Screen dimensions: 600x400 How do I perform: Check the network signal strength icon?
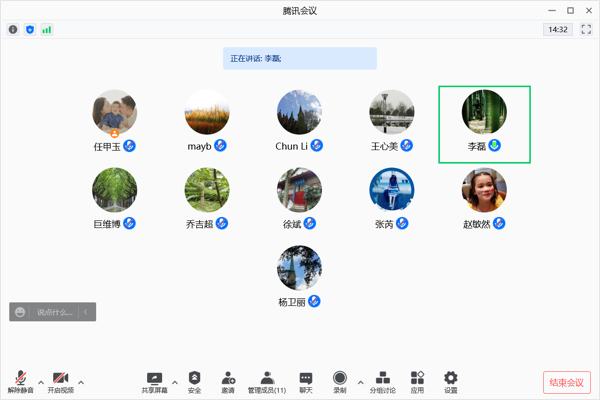47,30
